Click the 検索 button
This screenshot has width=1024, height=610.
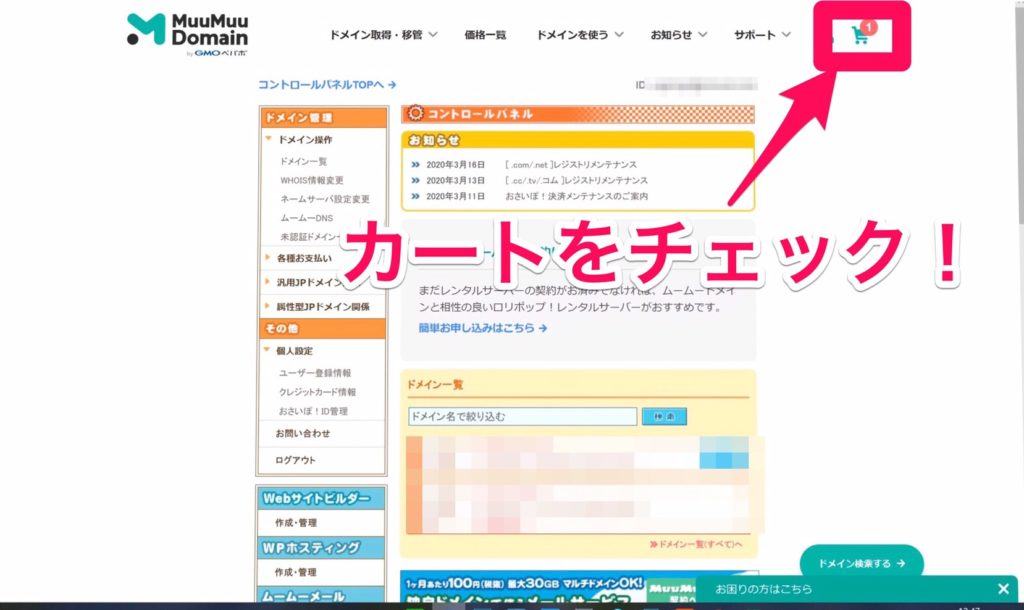(x=664, y=417)
